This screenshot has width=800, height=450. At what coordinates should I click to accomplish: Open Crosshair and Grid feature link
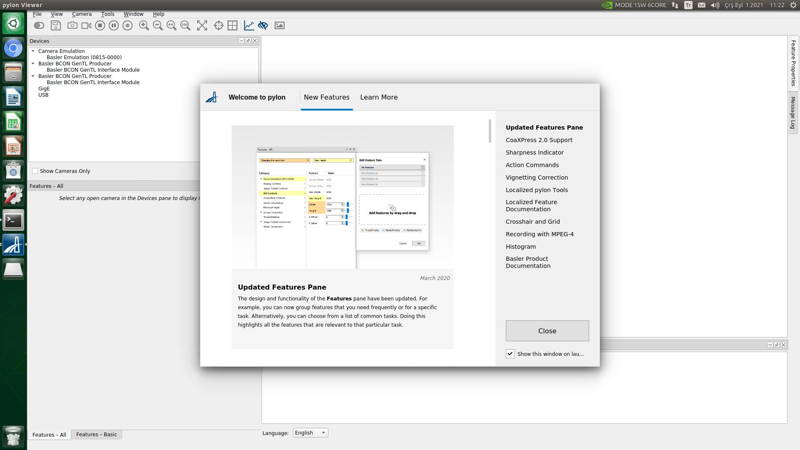click(x=533, y=221)
